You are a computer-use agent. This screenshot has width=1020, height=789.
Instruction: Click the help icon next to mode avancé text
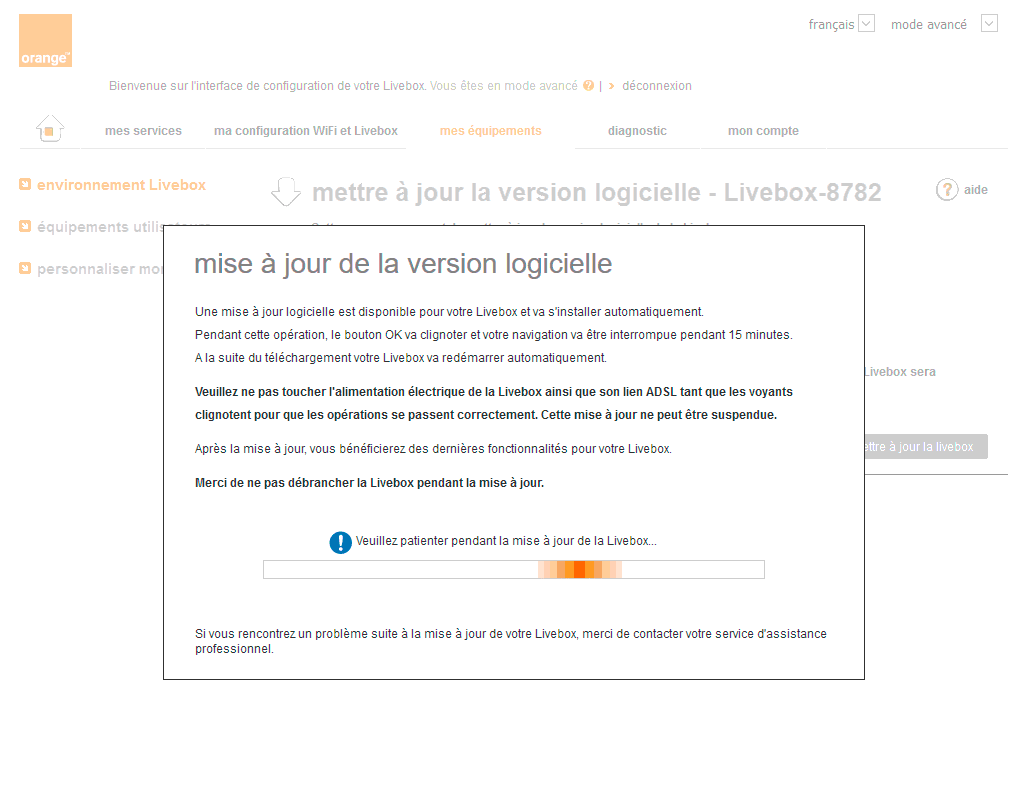point(588,86)
